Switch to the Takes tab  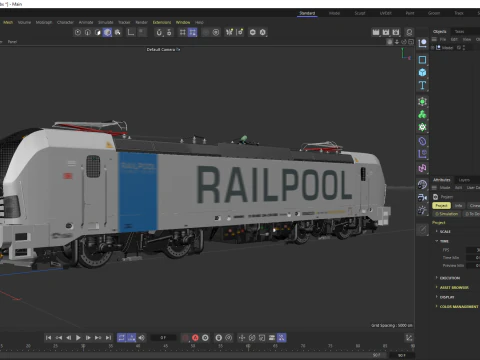click(459, 31)
